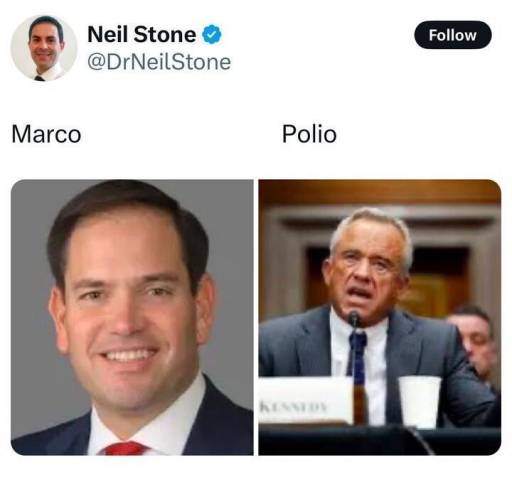Screen dimensions: 512x477
Task: Click the dark table edge in right photo
Action: pos(380,440)
